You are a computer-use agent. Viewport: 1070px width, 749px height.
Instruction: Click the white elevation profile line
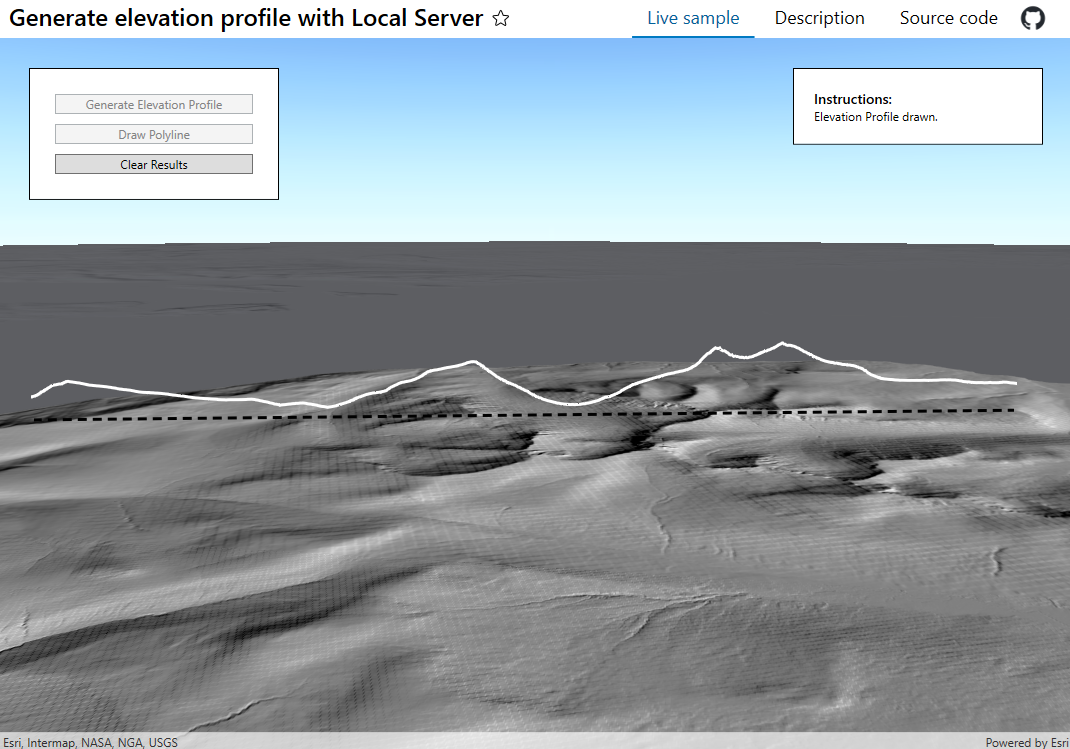point(470,360)
